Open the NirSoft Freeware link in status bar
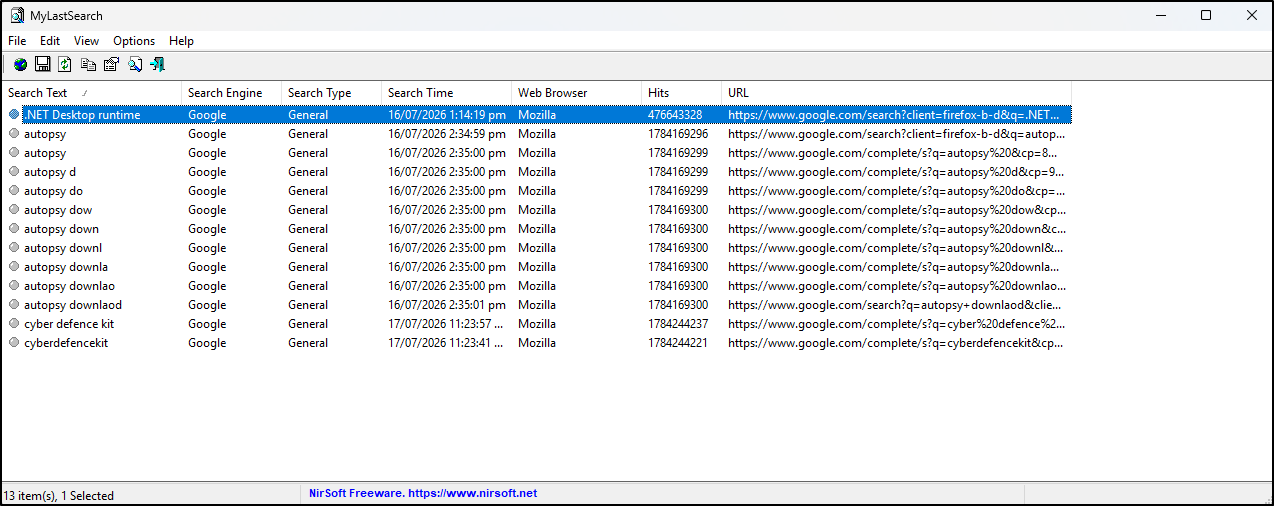This screenshot has width=1274, height=506. [x=423, y=494]
